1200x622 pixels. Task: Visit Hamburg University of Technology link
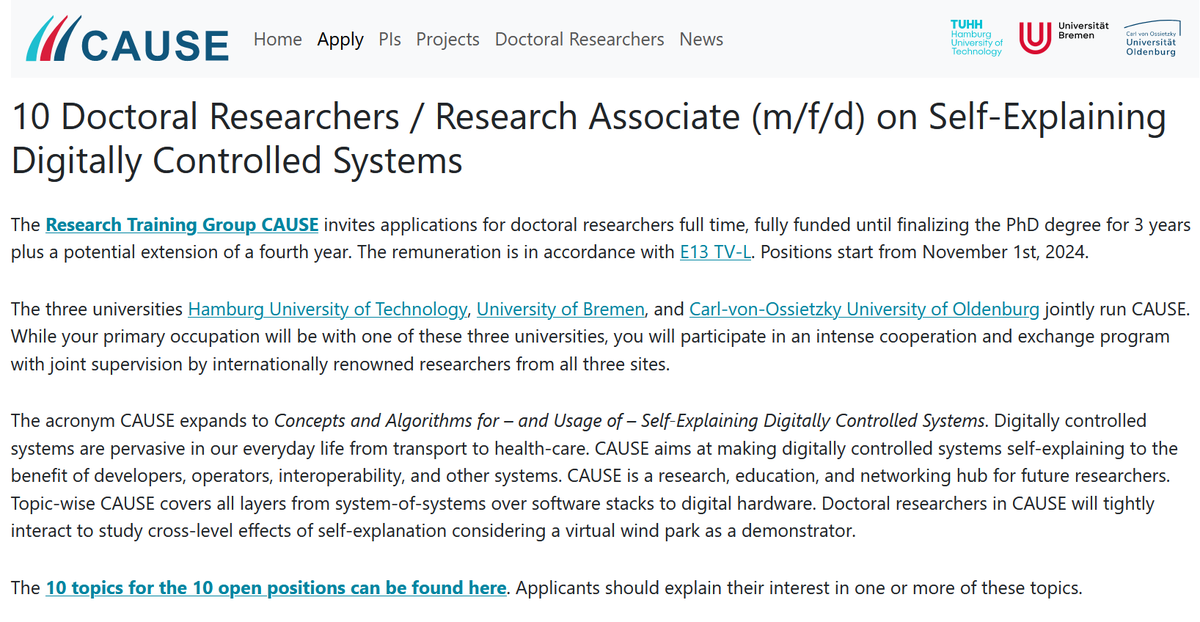point(328,308)
